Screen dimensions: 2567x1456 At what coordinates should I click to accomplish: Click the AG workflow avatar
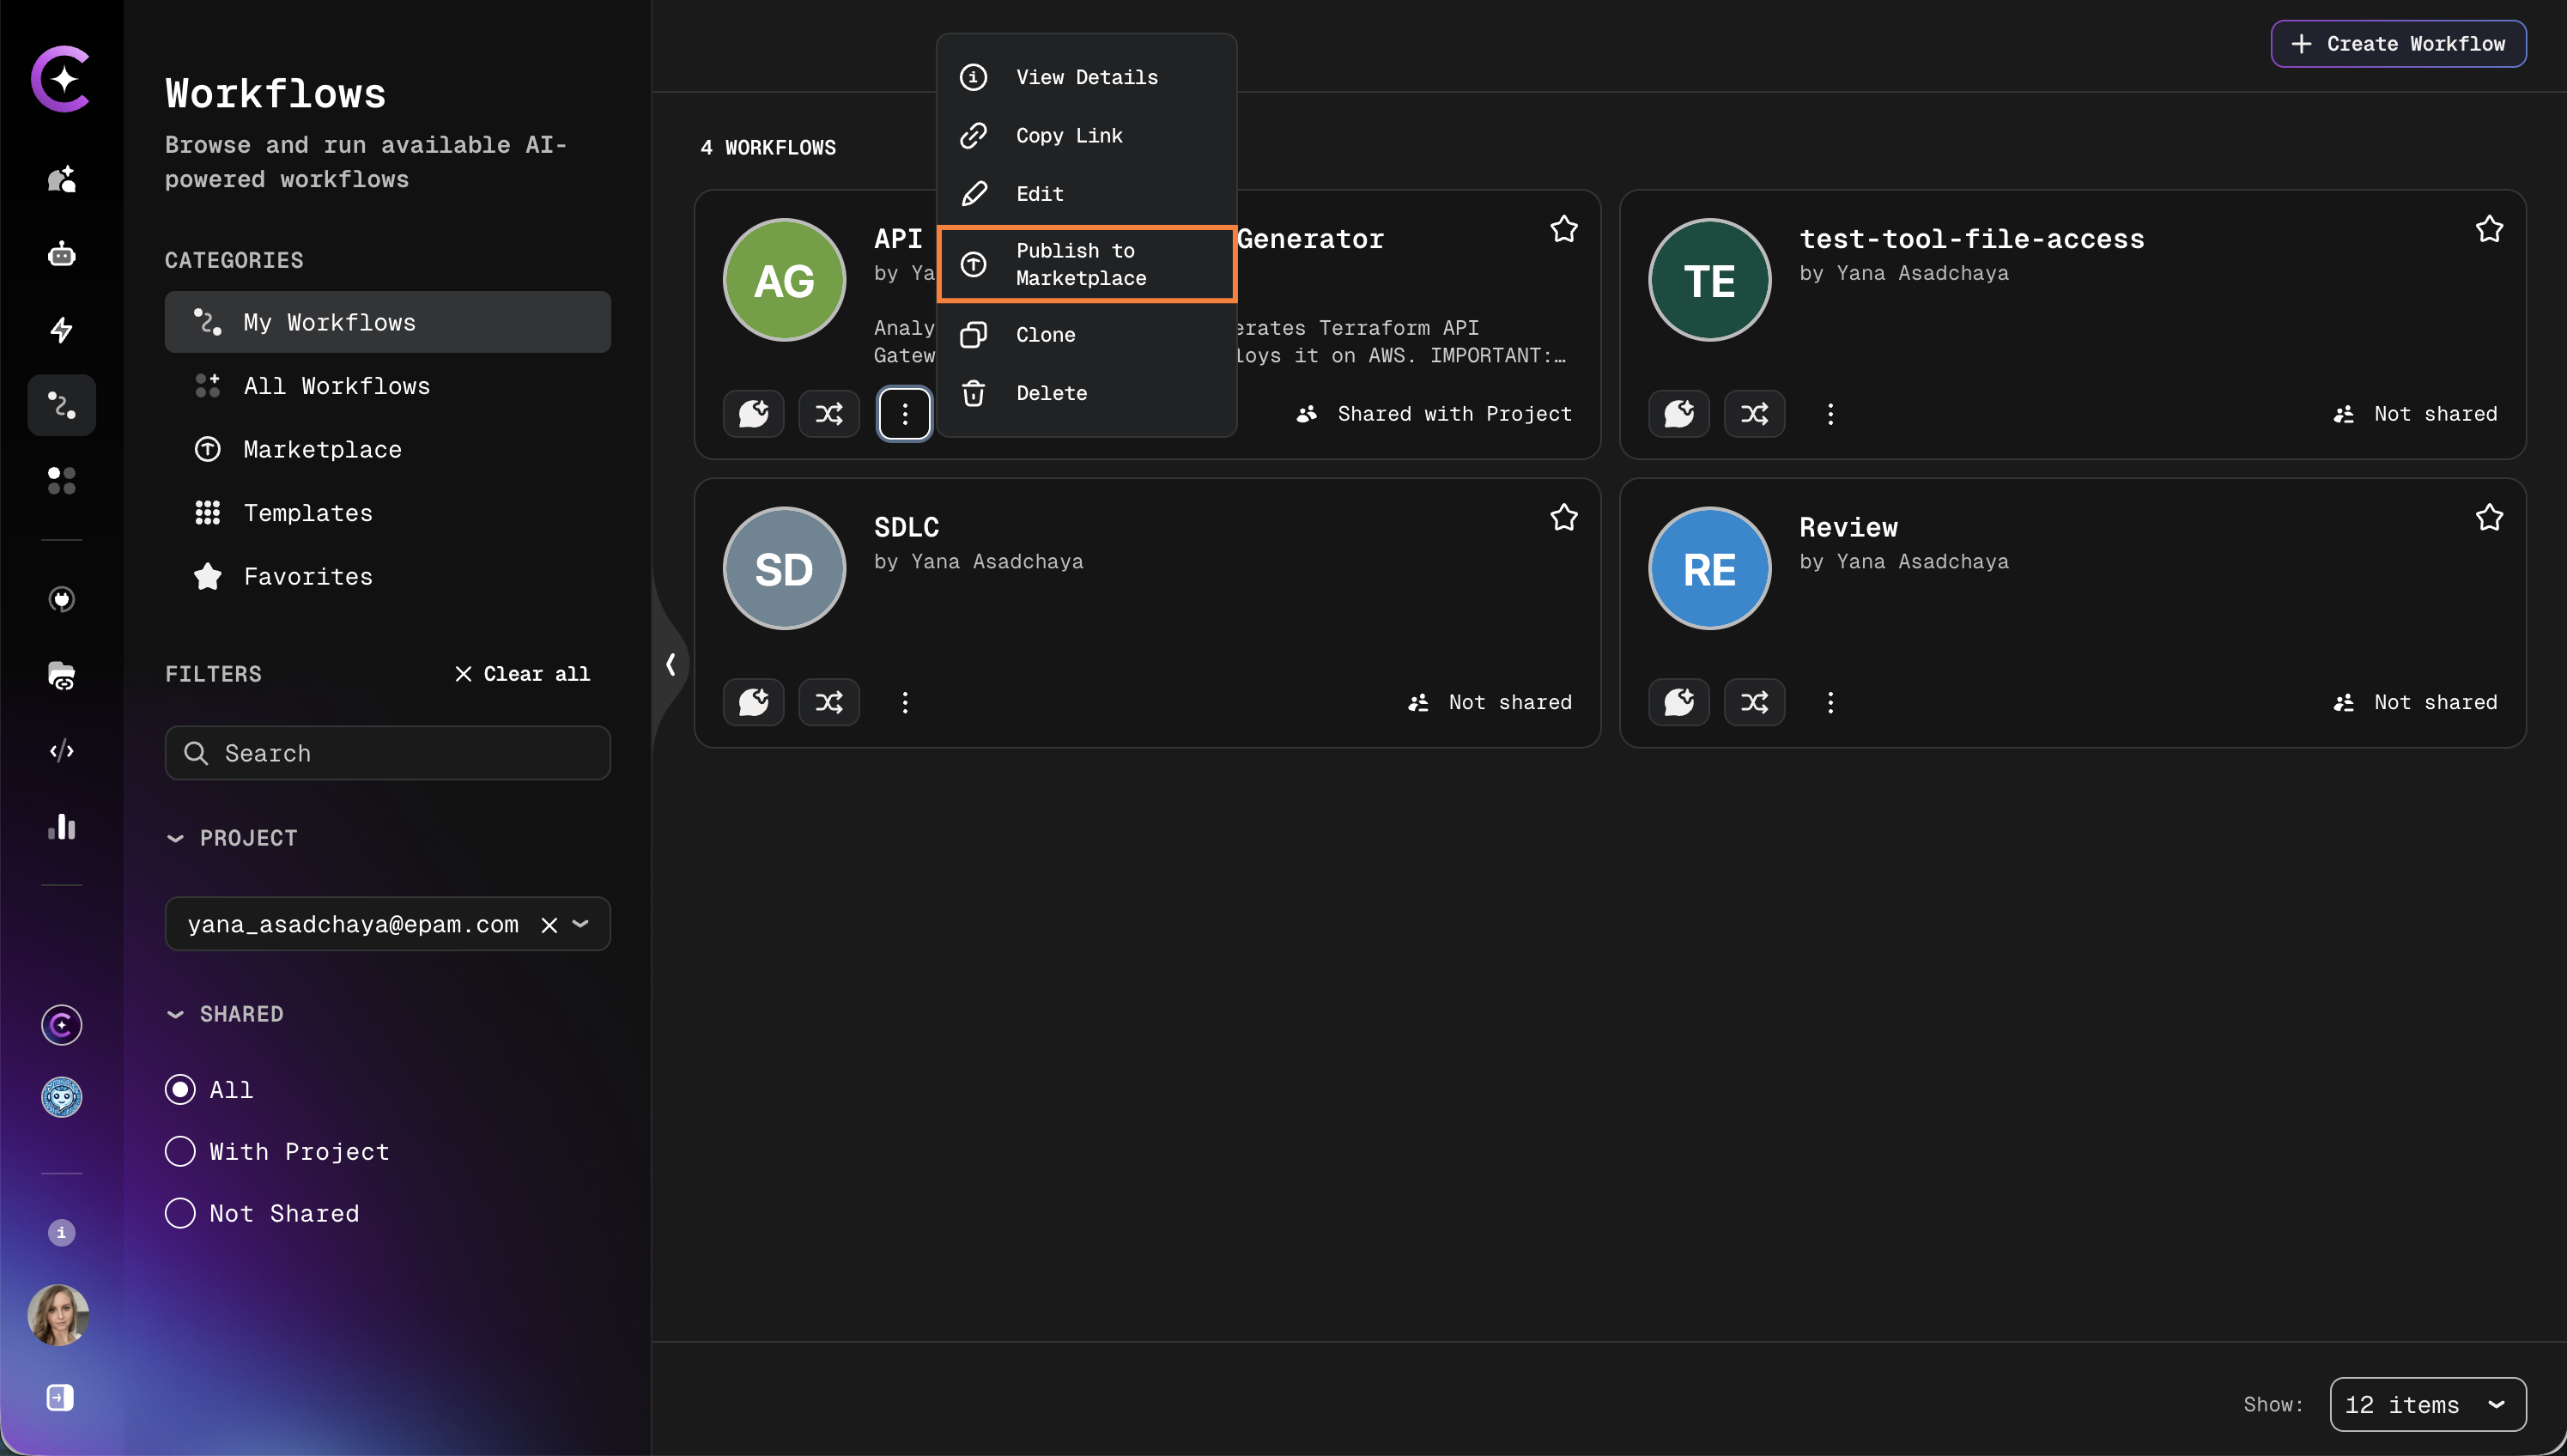tap(784, 280)
